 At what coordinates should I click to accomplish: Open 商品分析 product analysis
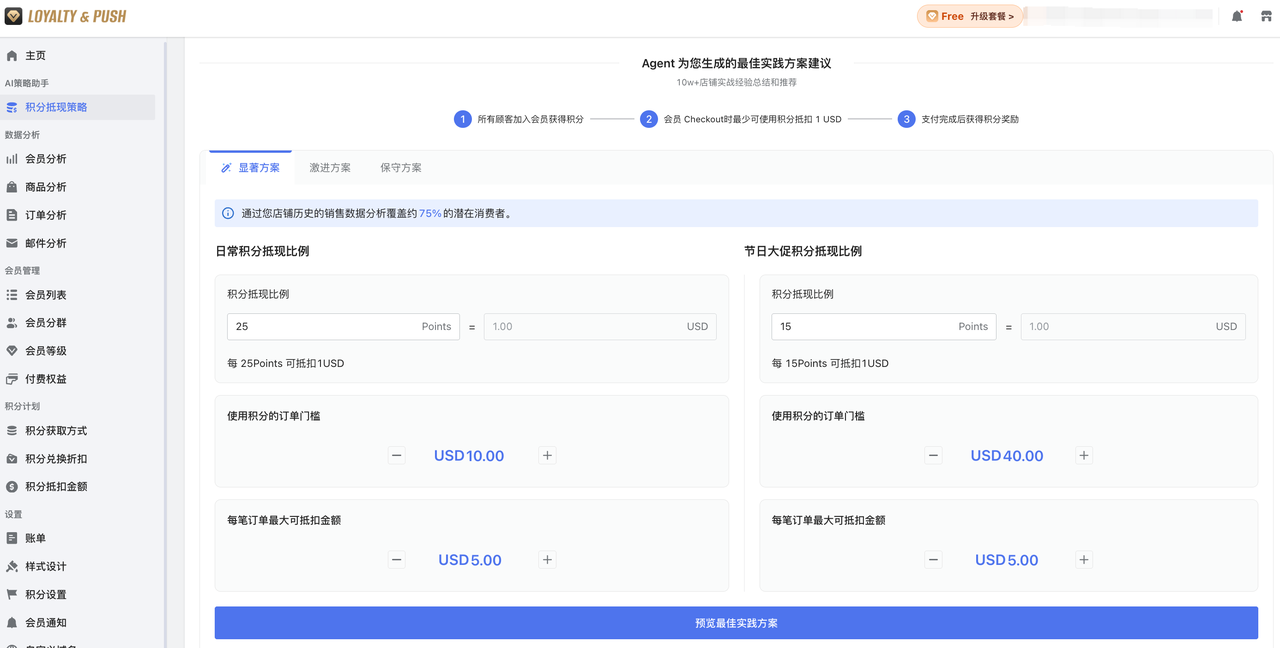pyautogui.click(x=45, y=186)
